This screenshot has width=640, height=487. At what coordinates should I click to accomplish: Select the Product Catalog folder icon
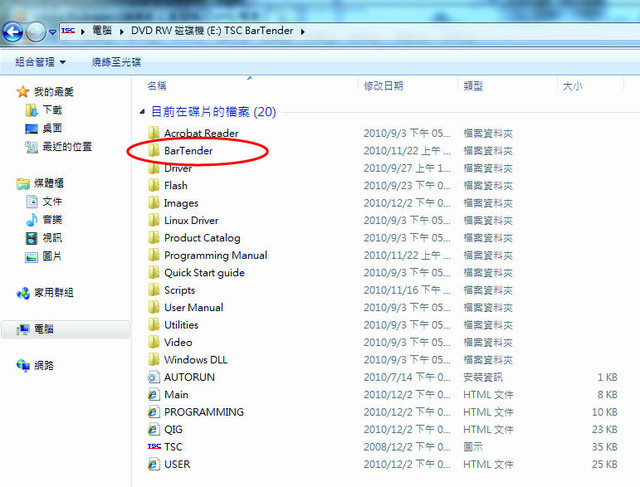[154, 238]
